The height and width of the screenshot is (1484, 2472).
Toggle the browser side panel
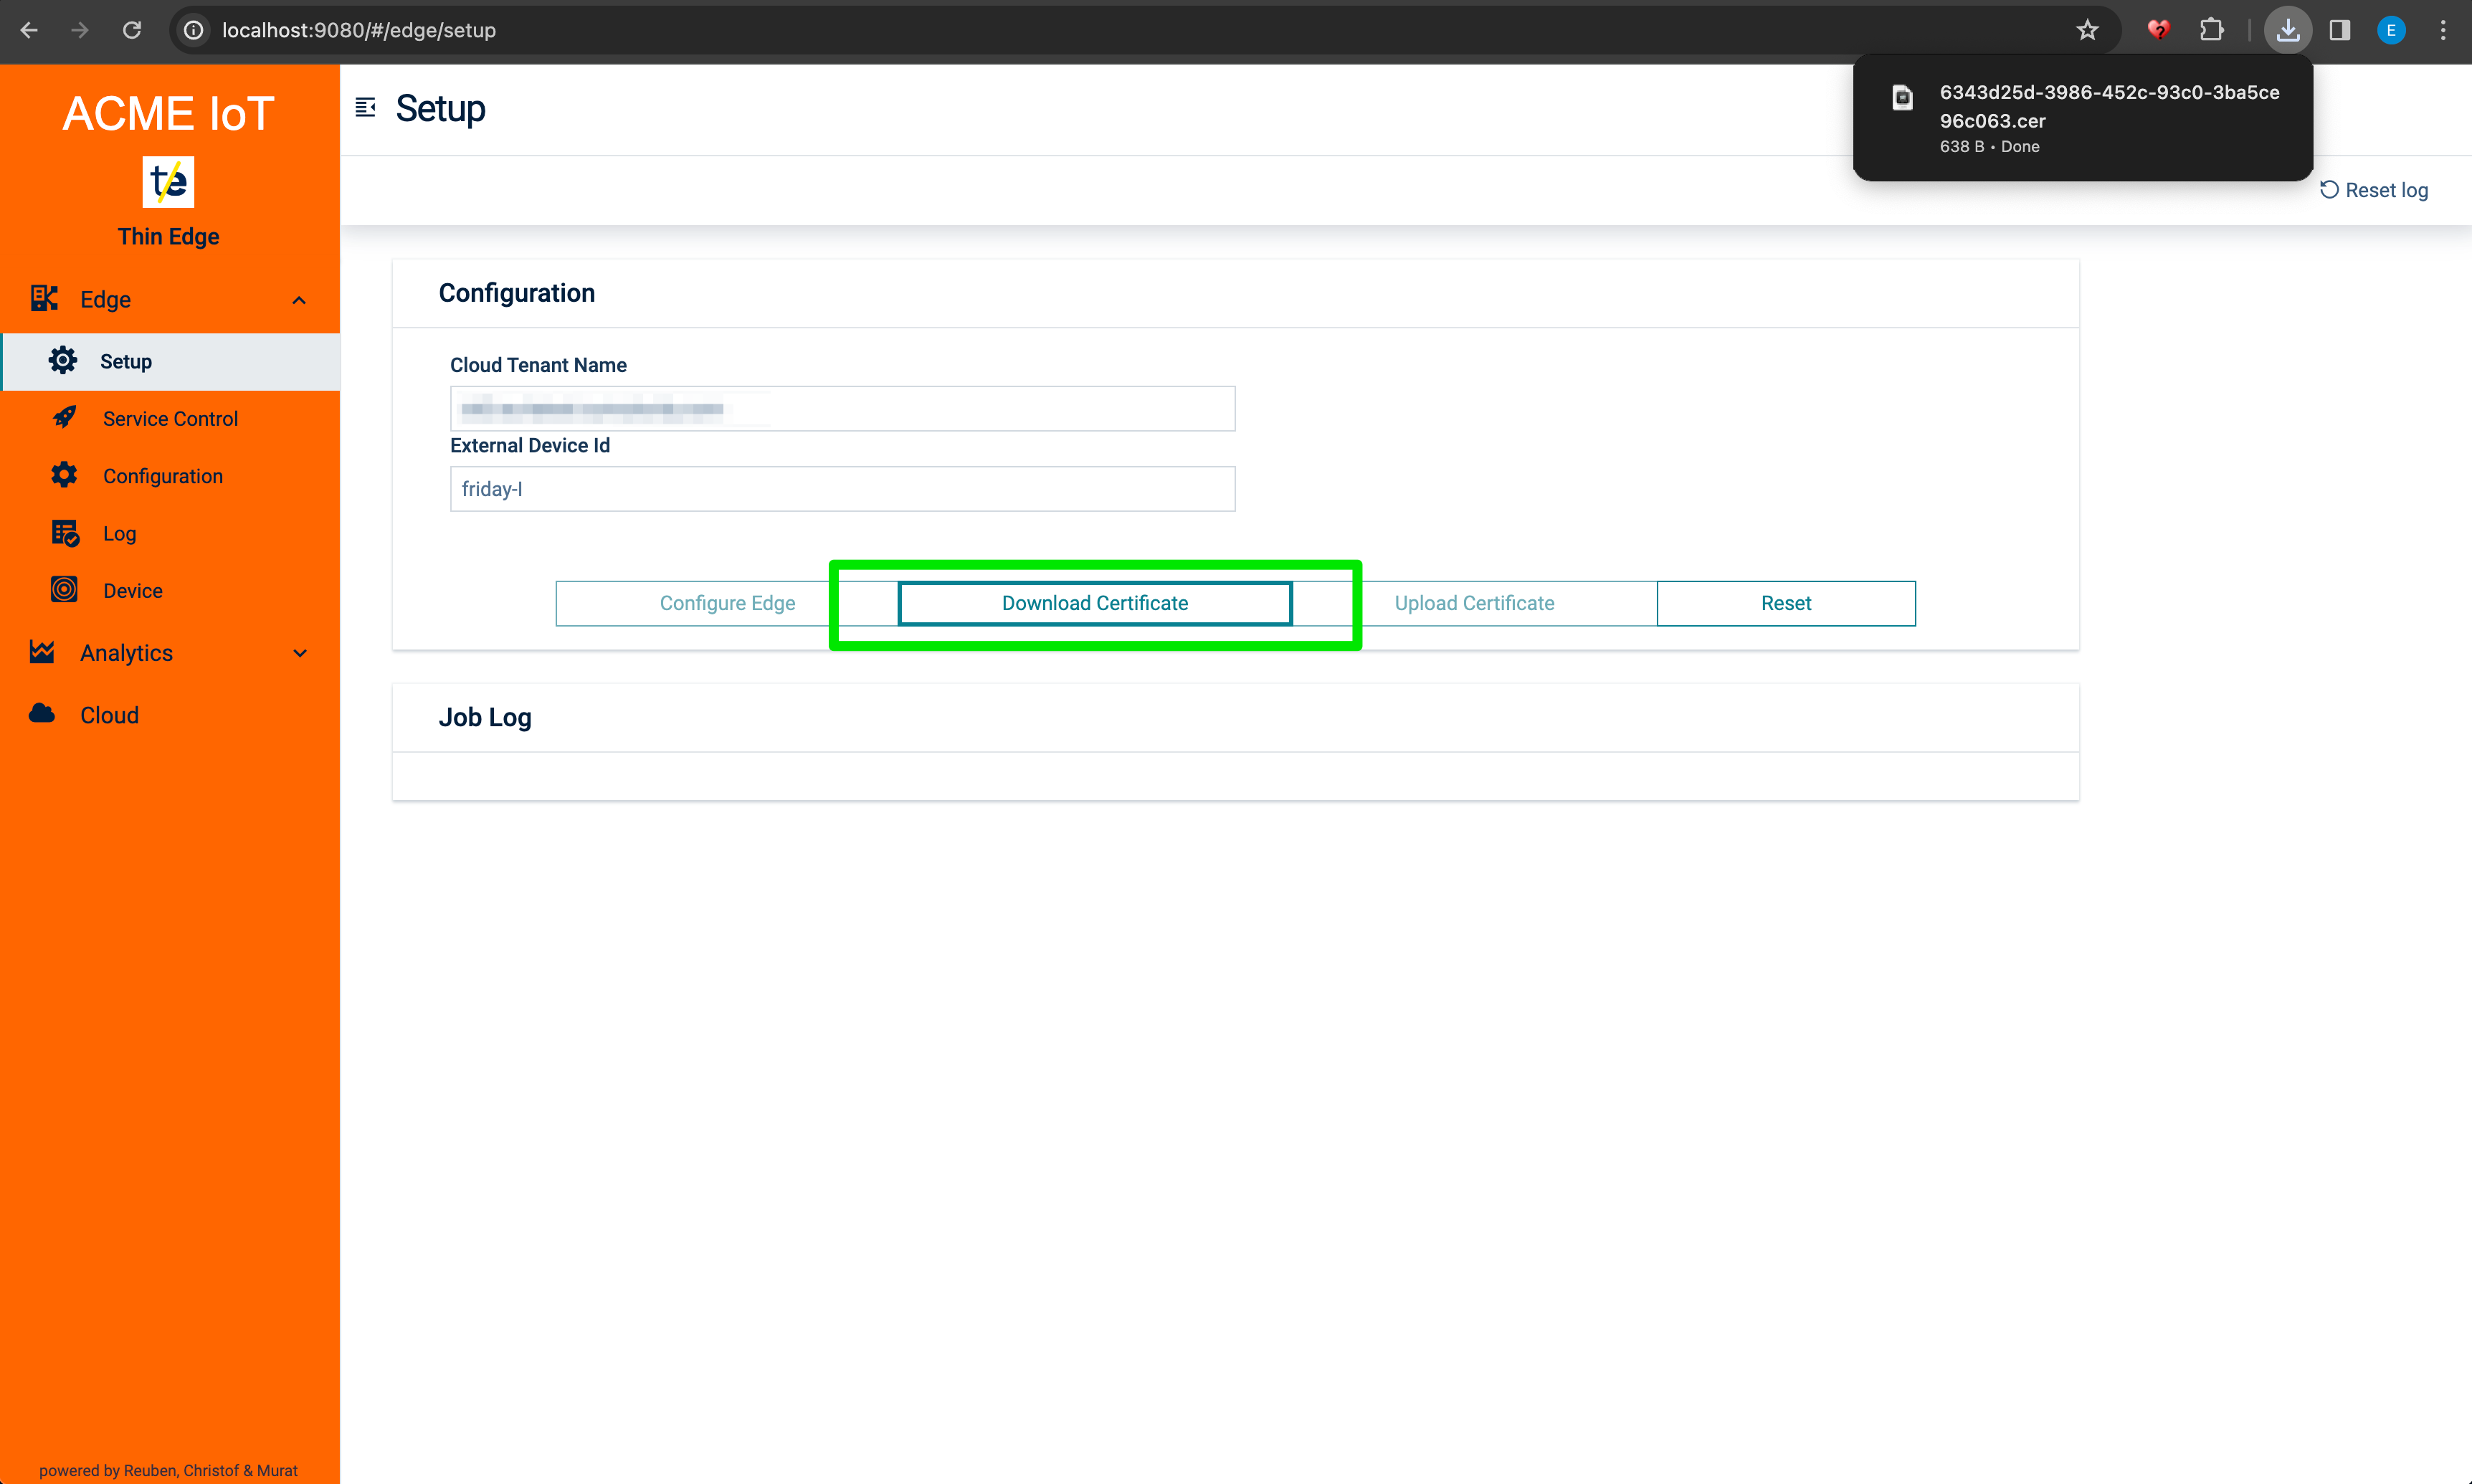click(2339, 30)
